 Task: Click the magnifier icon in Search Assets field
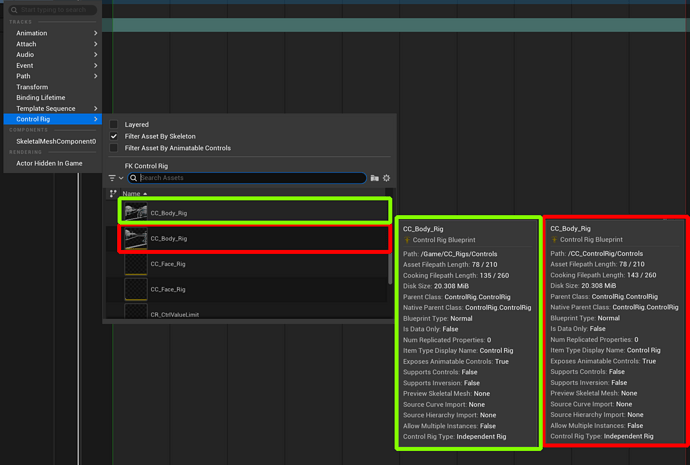[x=133, y=178]
